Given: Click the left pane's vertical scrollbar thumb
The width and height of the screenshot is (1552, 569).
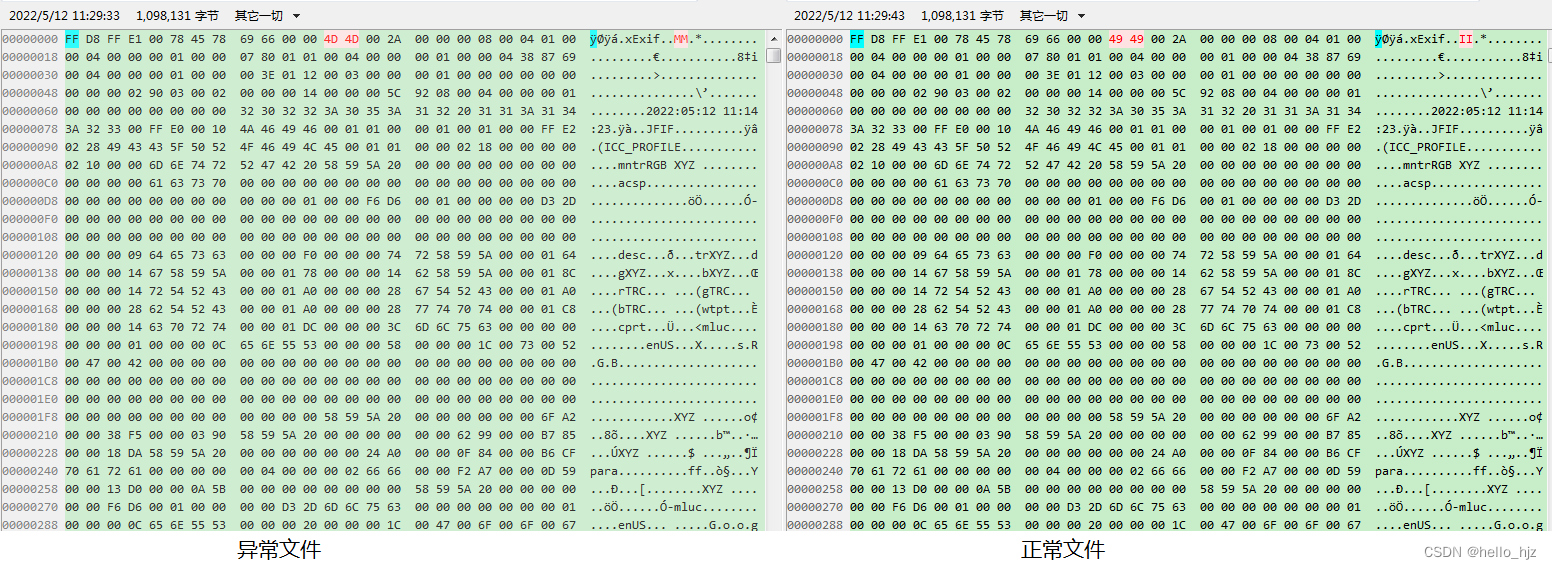Looking at the screenshot, I should (x=773, y=56).
